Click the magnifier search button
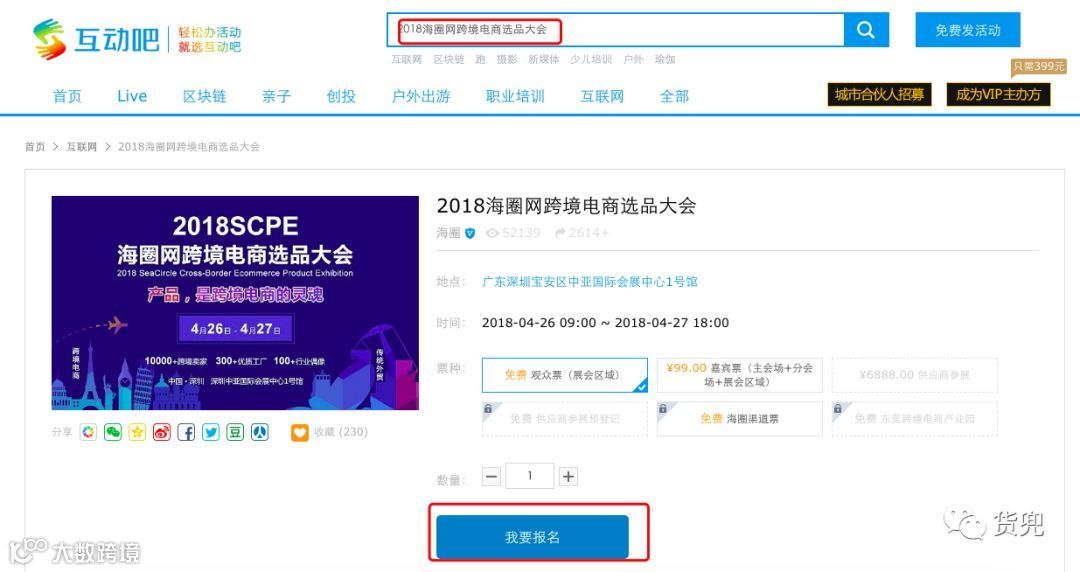Viewport: 1080px width, 572px height. point(866,30)
